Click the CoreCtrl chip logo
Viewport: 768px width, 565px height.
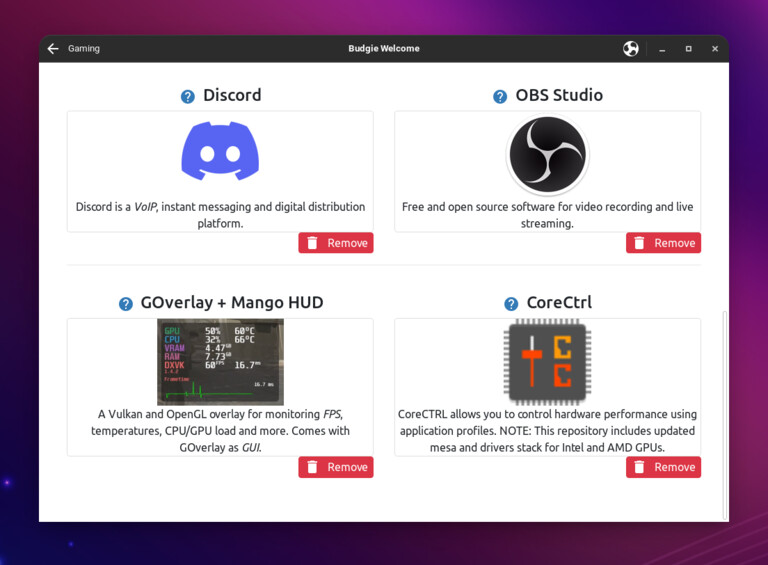pyautogui.click(x=547, y=362)
